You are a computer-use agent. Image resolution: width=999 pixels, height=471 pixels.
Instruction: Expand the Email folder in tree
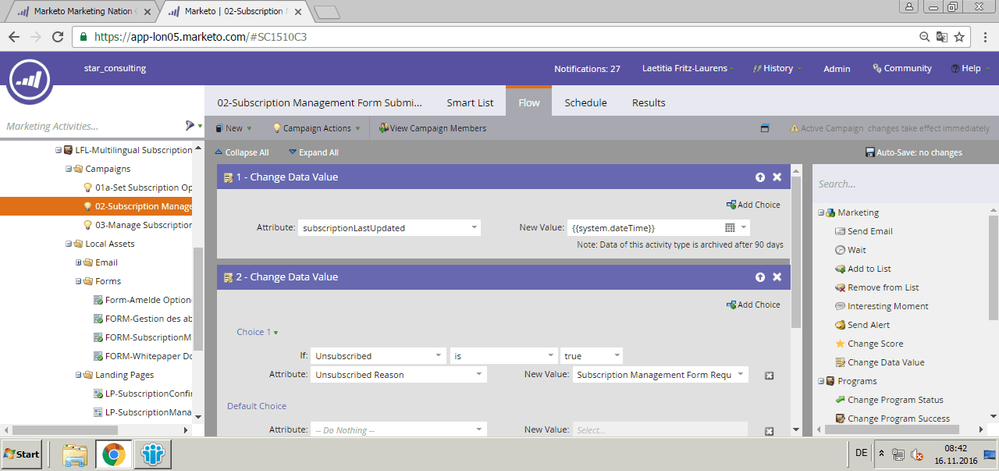pyautogui.click(x=78, y=262)
